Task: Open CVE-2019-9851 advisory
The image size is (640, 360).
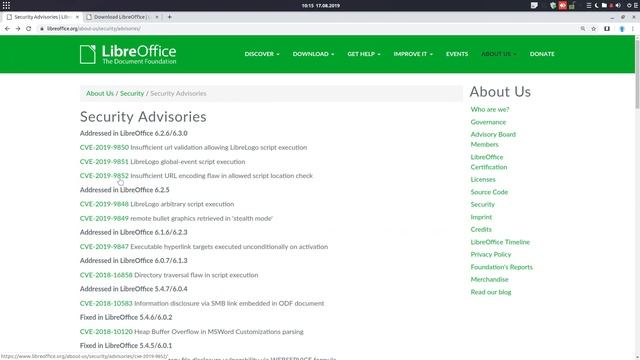Action: [104, 162]
